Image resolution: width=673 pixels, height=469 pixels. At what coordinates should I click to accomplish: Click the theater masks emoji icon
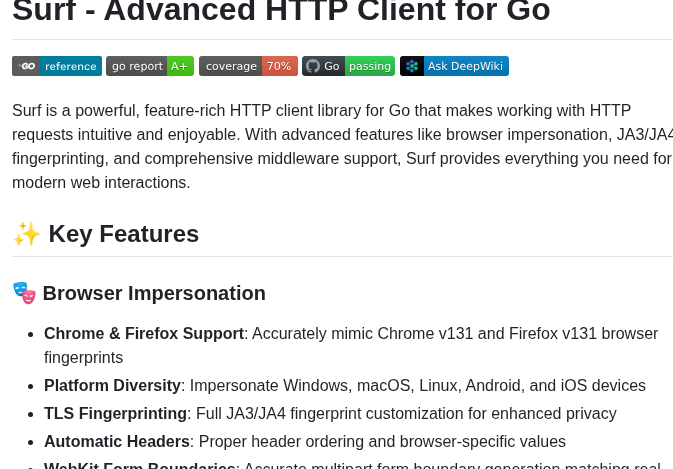[x=24, y=293]
